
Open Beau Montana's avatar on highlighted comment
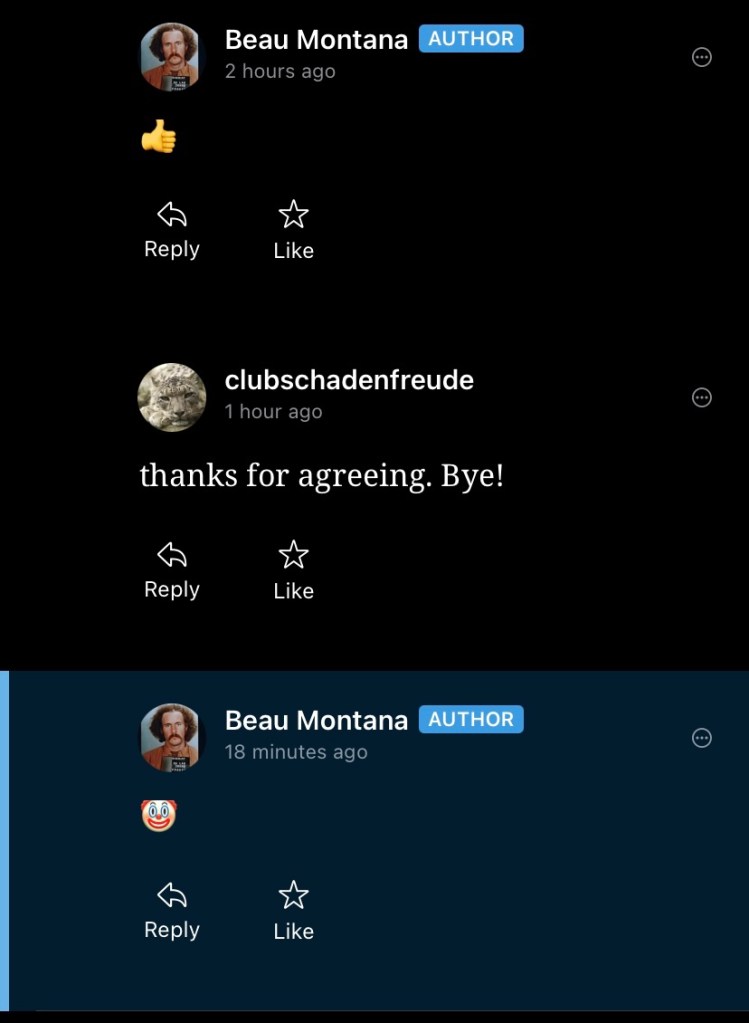172,737
